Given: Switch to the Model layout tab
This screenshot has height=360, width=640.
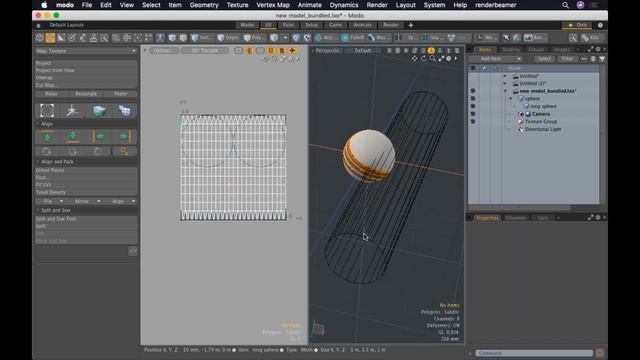Looking at the screenshot, I should (247, 25).
